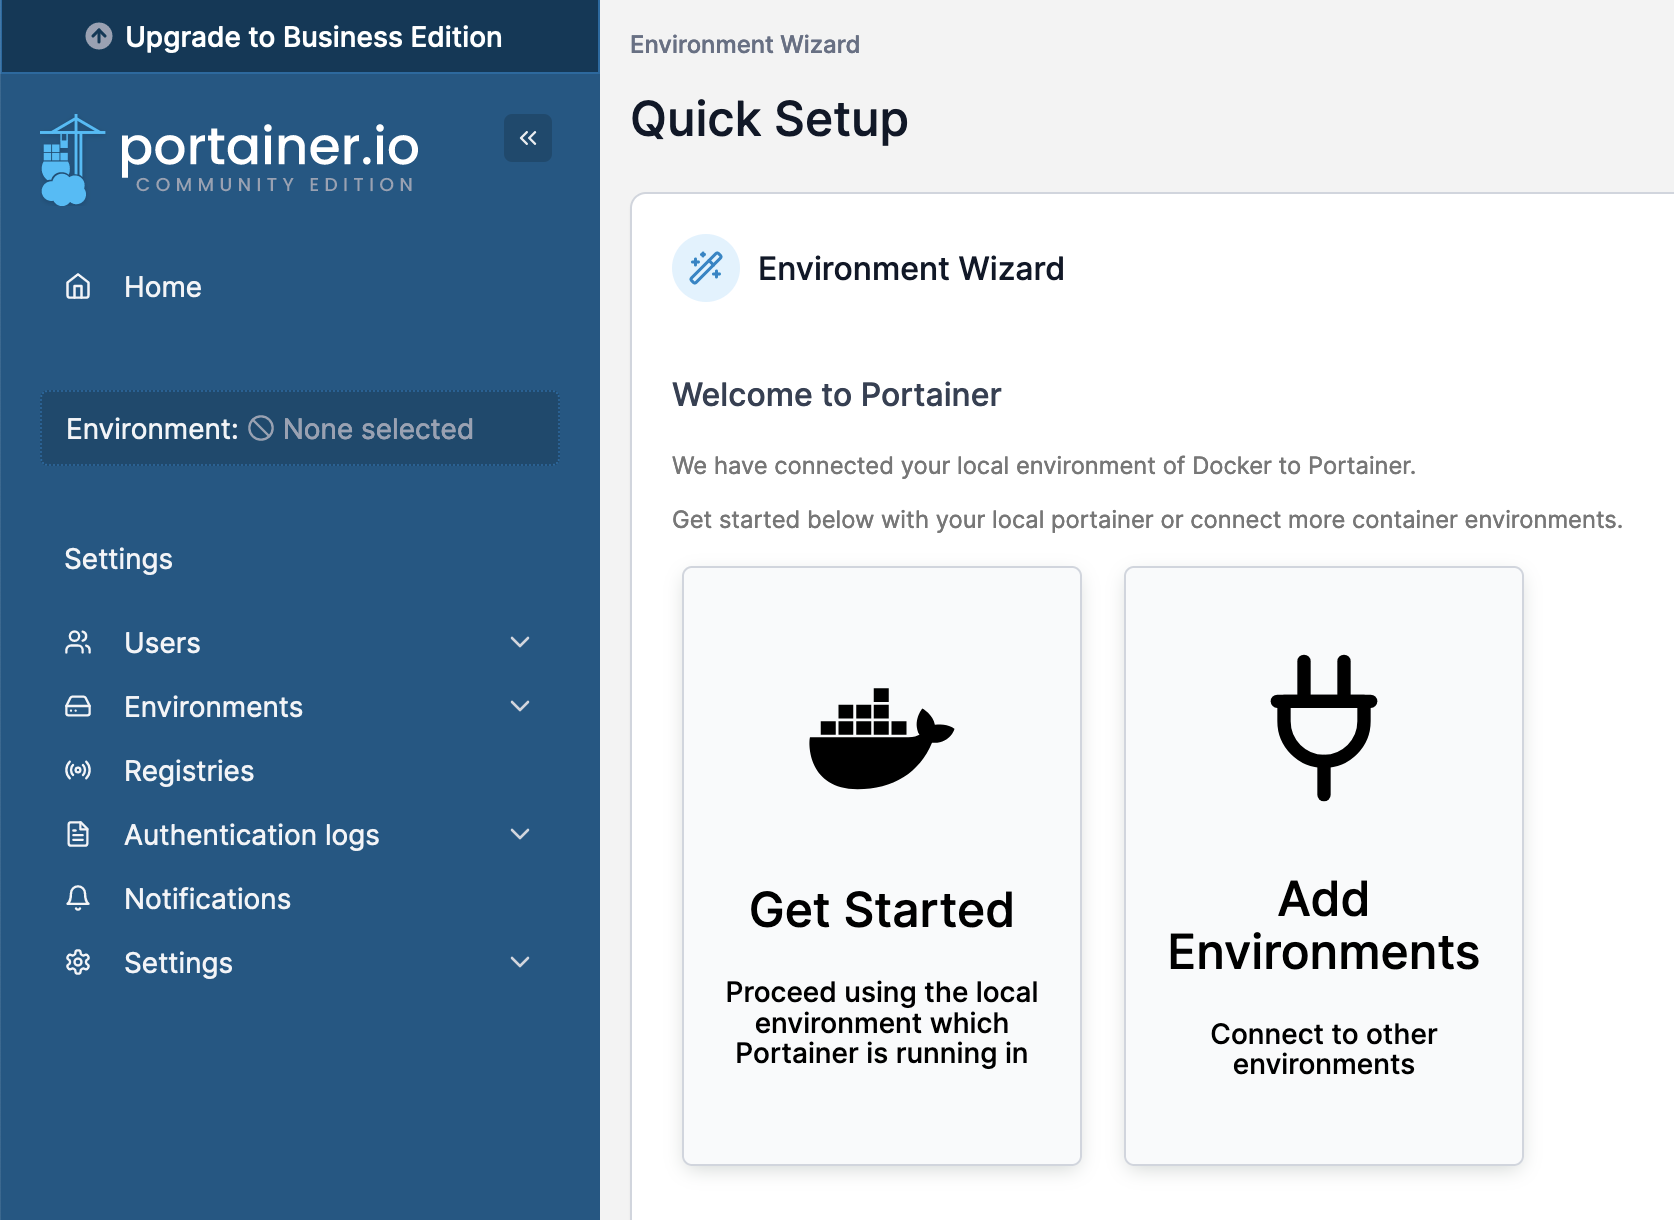Viewport: 1674px width, 1220px height.
Task: Click the Environment: None selected box
Action: 300,428
